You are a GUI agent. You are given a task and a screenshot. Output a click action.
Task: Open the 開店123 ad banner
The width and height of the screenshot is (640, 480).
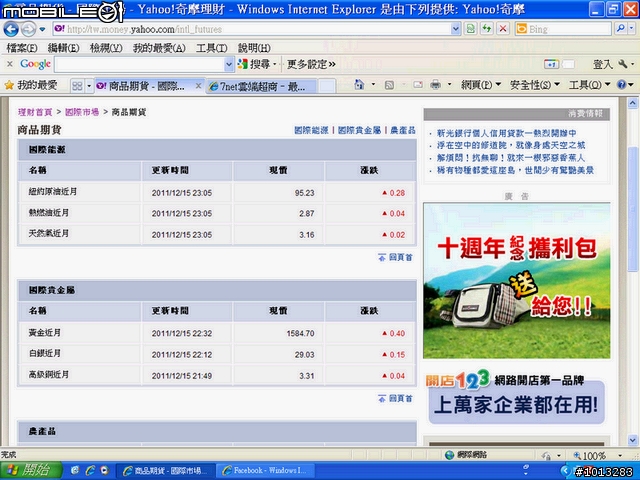517,397
